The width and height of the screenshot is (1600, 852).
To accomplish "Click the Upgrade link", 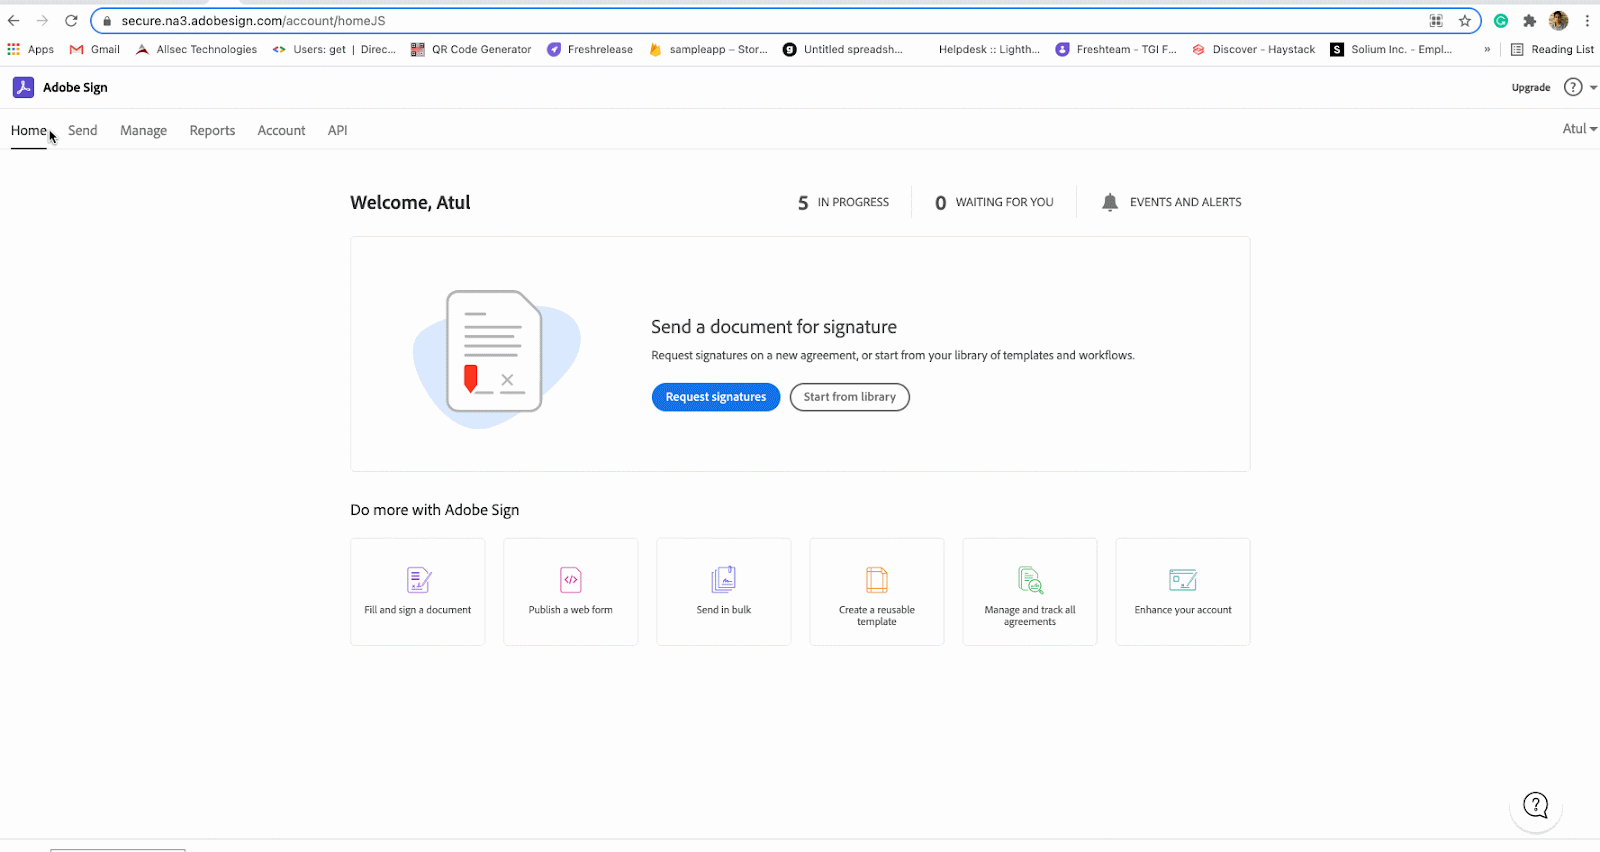I will pyautogui.click(x=1531, y=87).
